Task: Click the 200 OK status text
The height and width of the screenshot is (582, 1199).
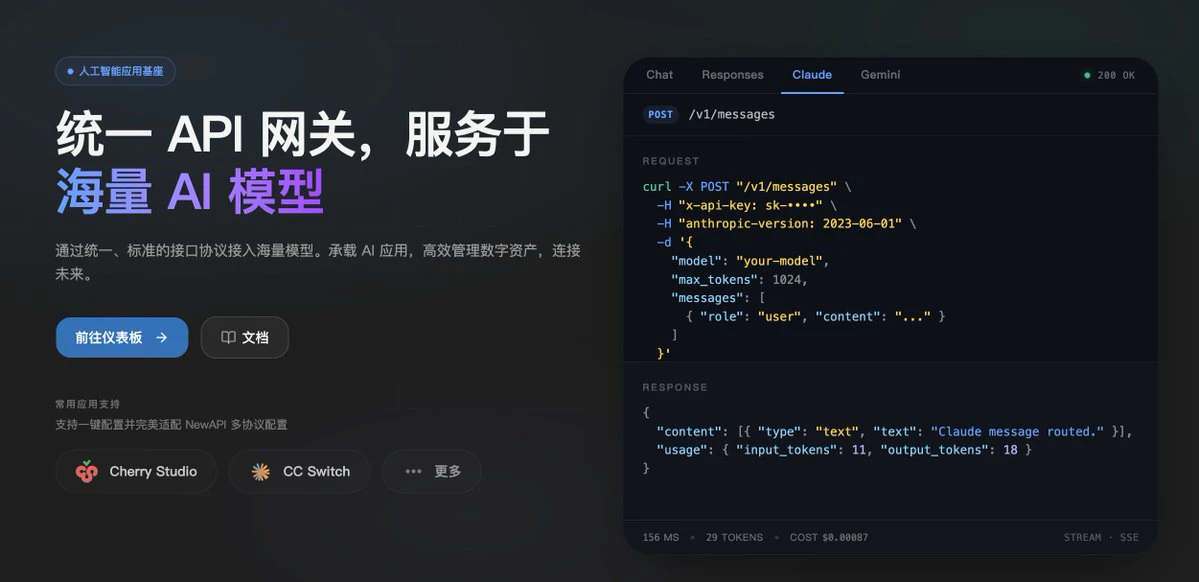Action: pos(1116,75)
